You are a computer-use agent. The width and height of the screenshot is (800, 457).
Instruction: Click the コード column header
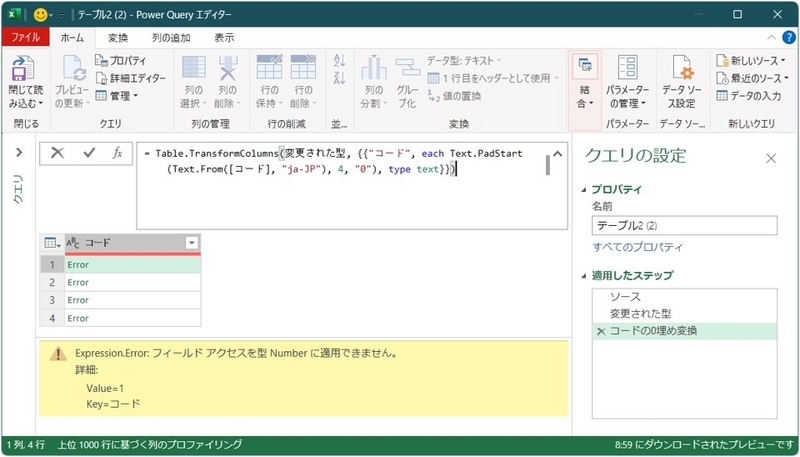click(133, 243)
